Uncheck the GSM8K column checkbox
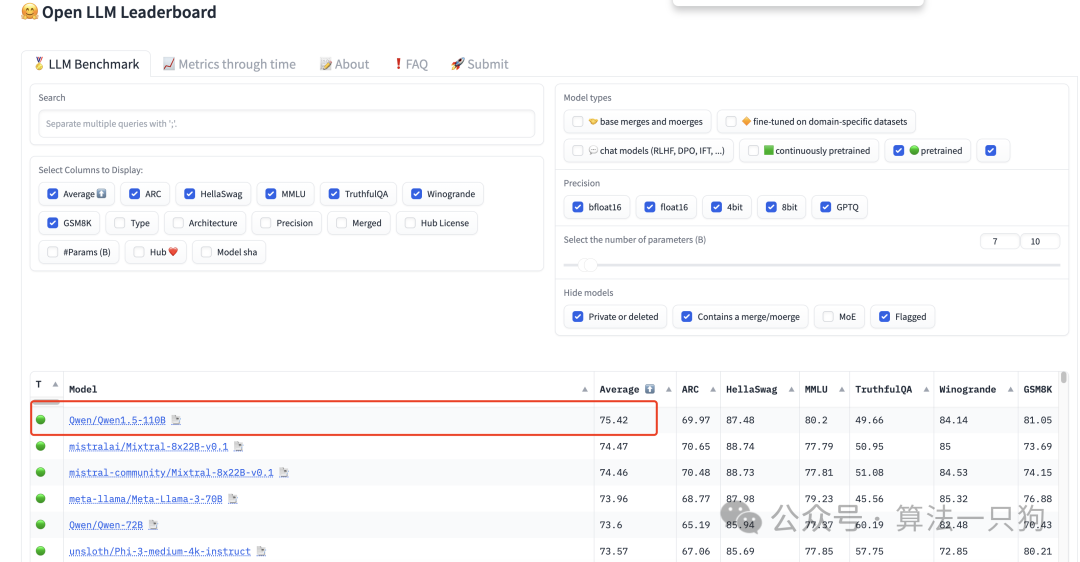This screenshot has height=562, width=1080. coord(52,222)
